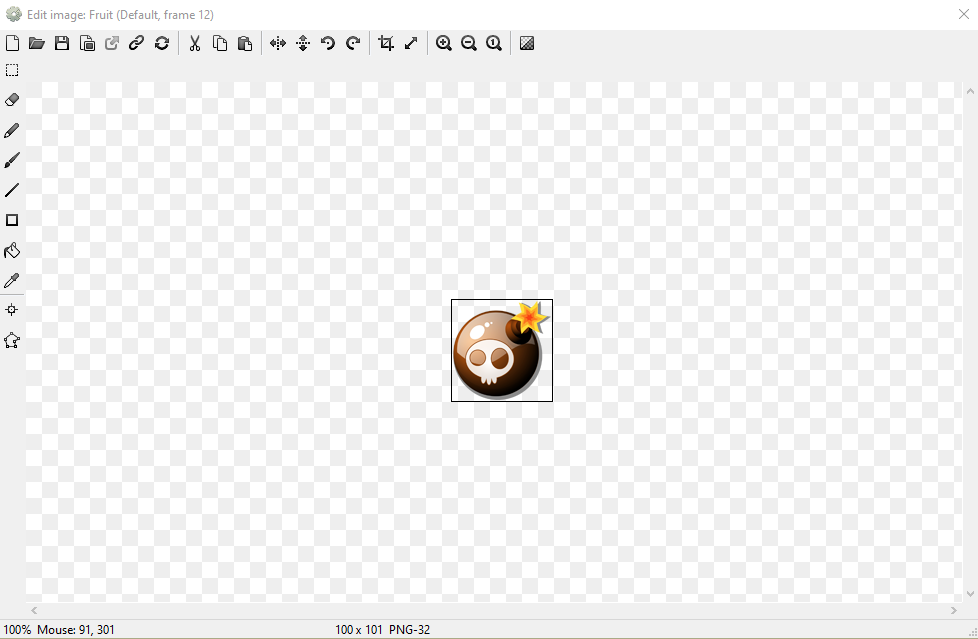Viewport: 978px width, 639px height.
Task: Crop the image with the crop icon
Action: pyautogui.click(x=386, y=43)
